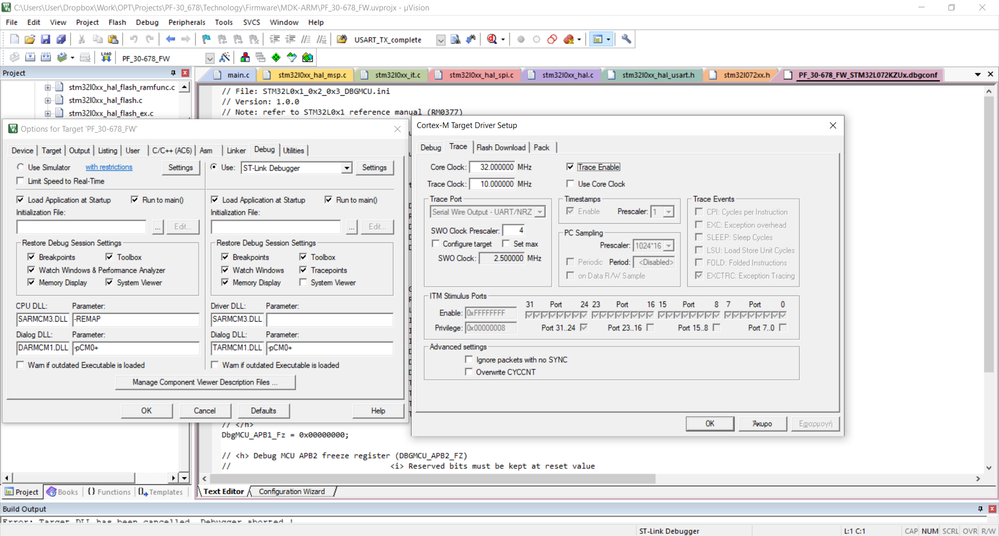Open a file with the folder icon
This screenshot has height=536, width=999.
[29, 40]
